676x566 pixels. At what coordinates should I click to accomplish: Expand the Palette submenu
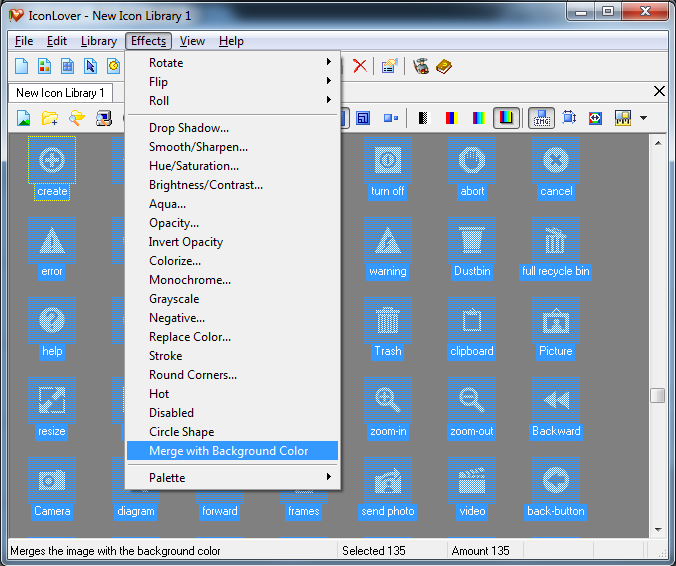(232, 477)
